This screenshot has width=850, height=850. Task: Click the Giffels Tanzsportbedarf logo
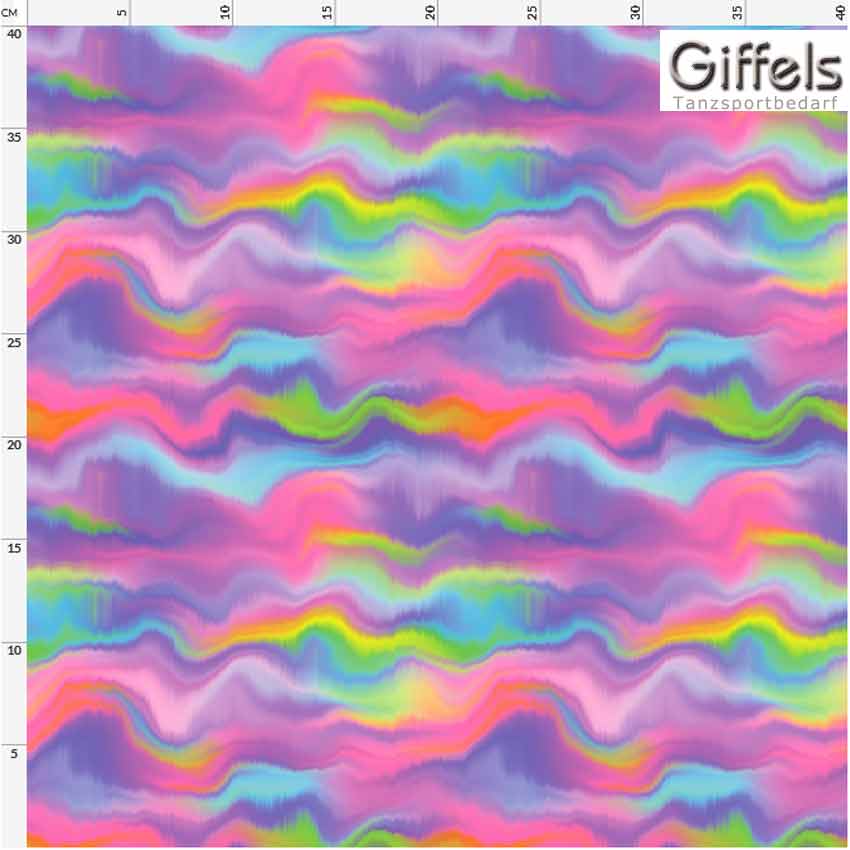(754, 70)
